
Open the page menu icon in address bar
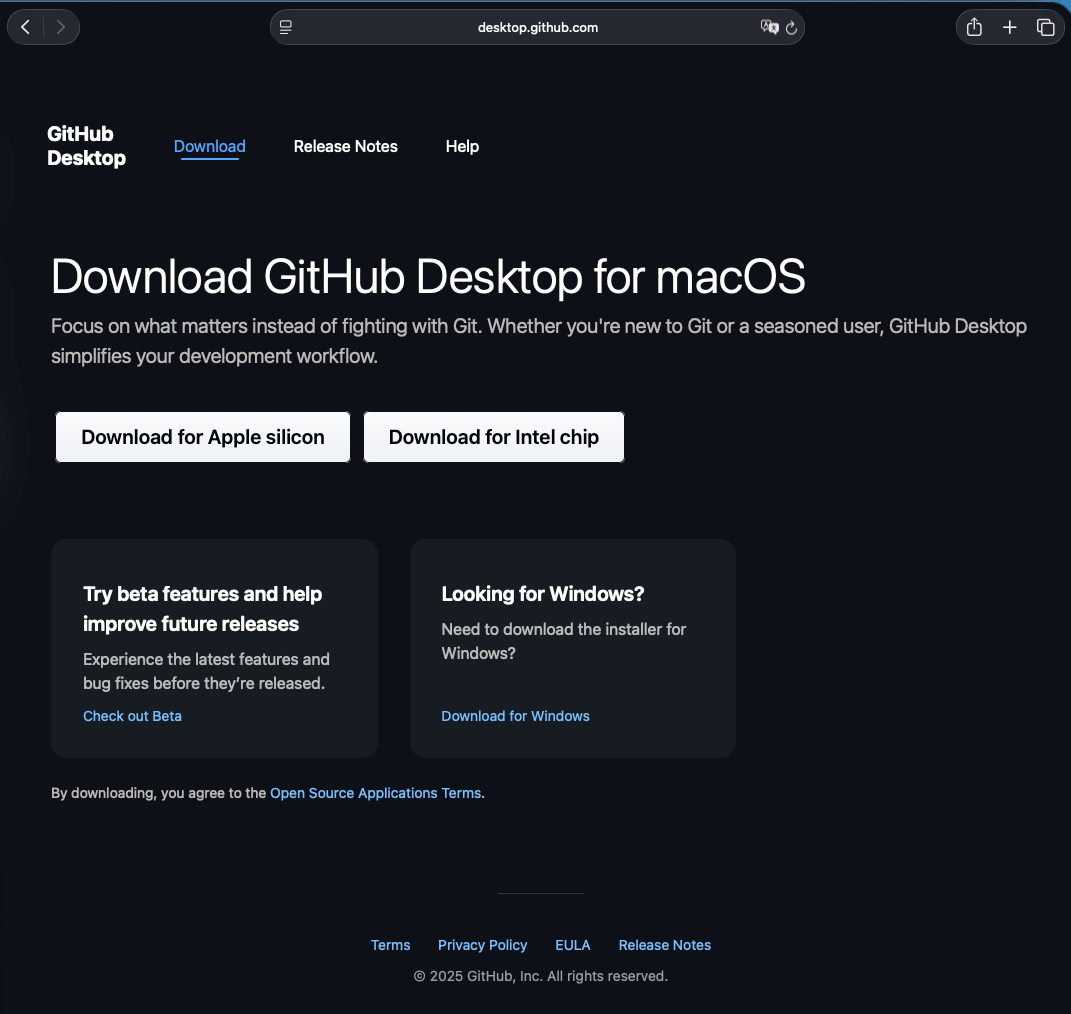[x=286, y=27]
